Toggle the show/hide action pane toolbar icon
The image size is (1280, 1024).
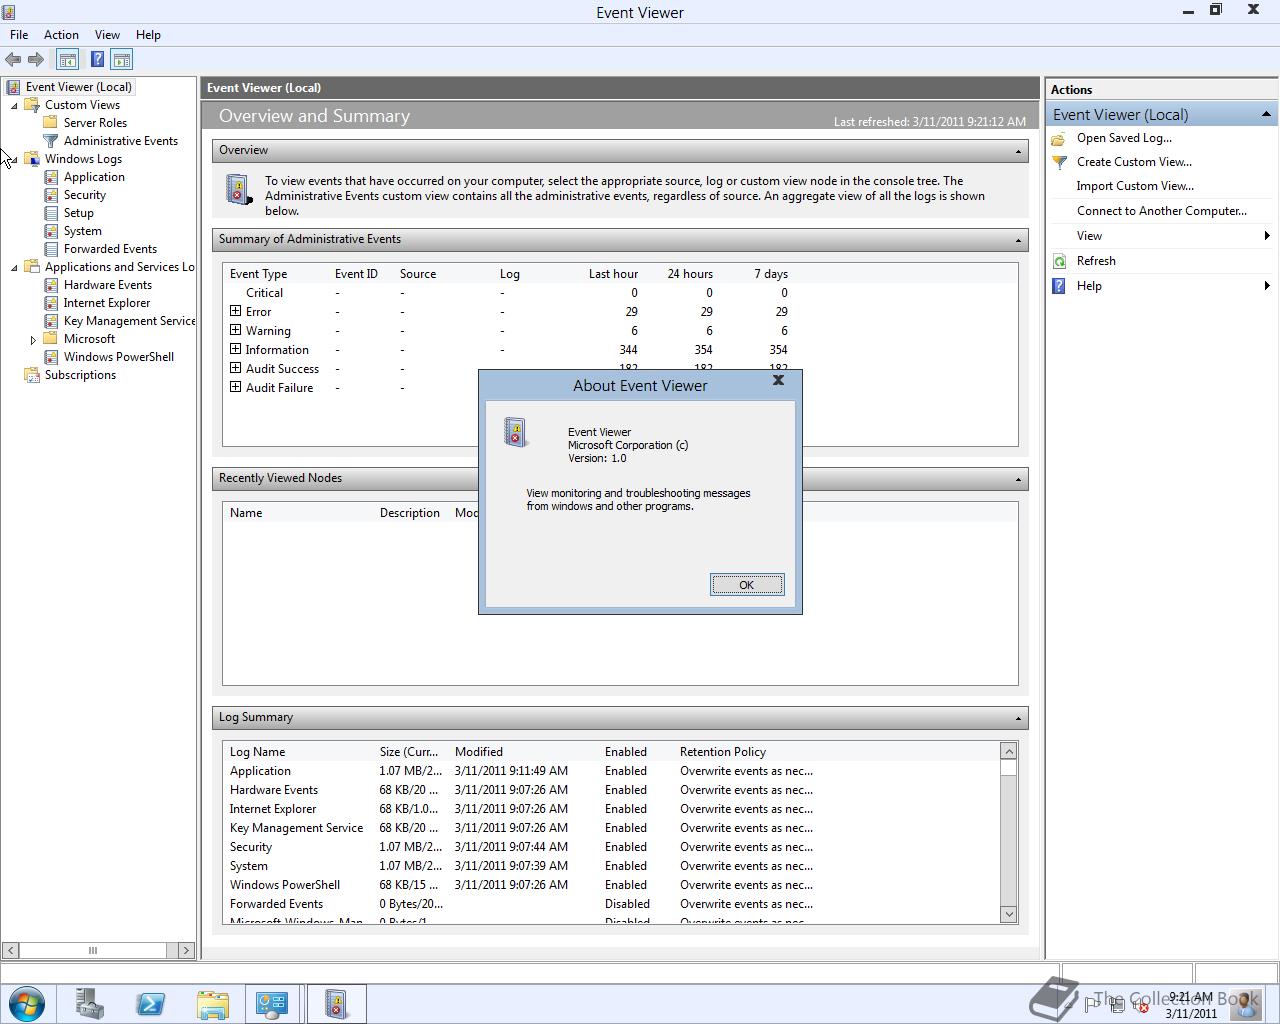(x=121, y=60)
